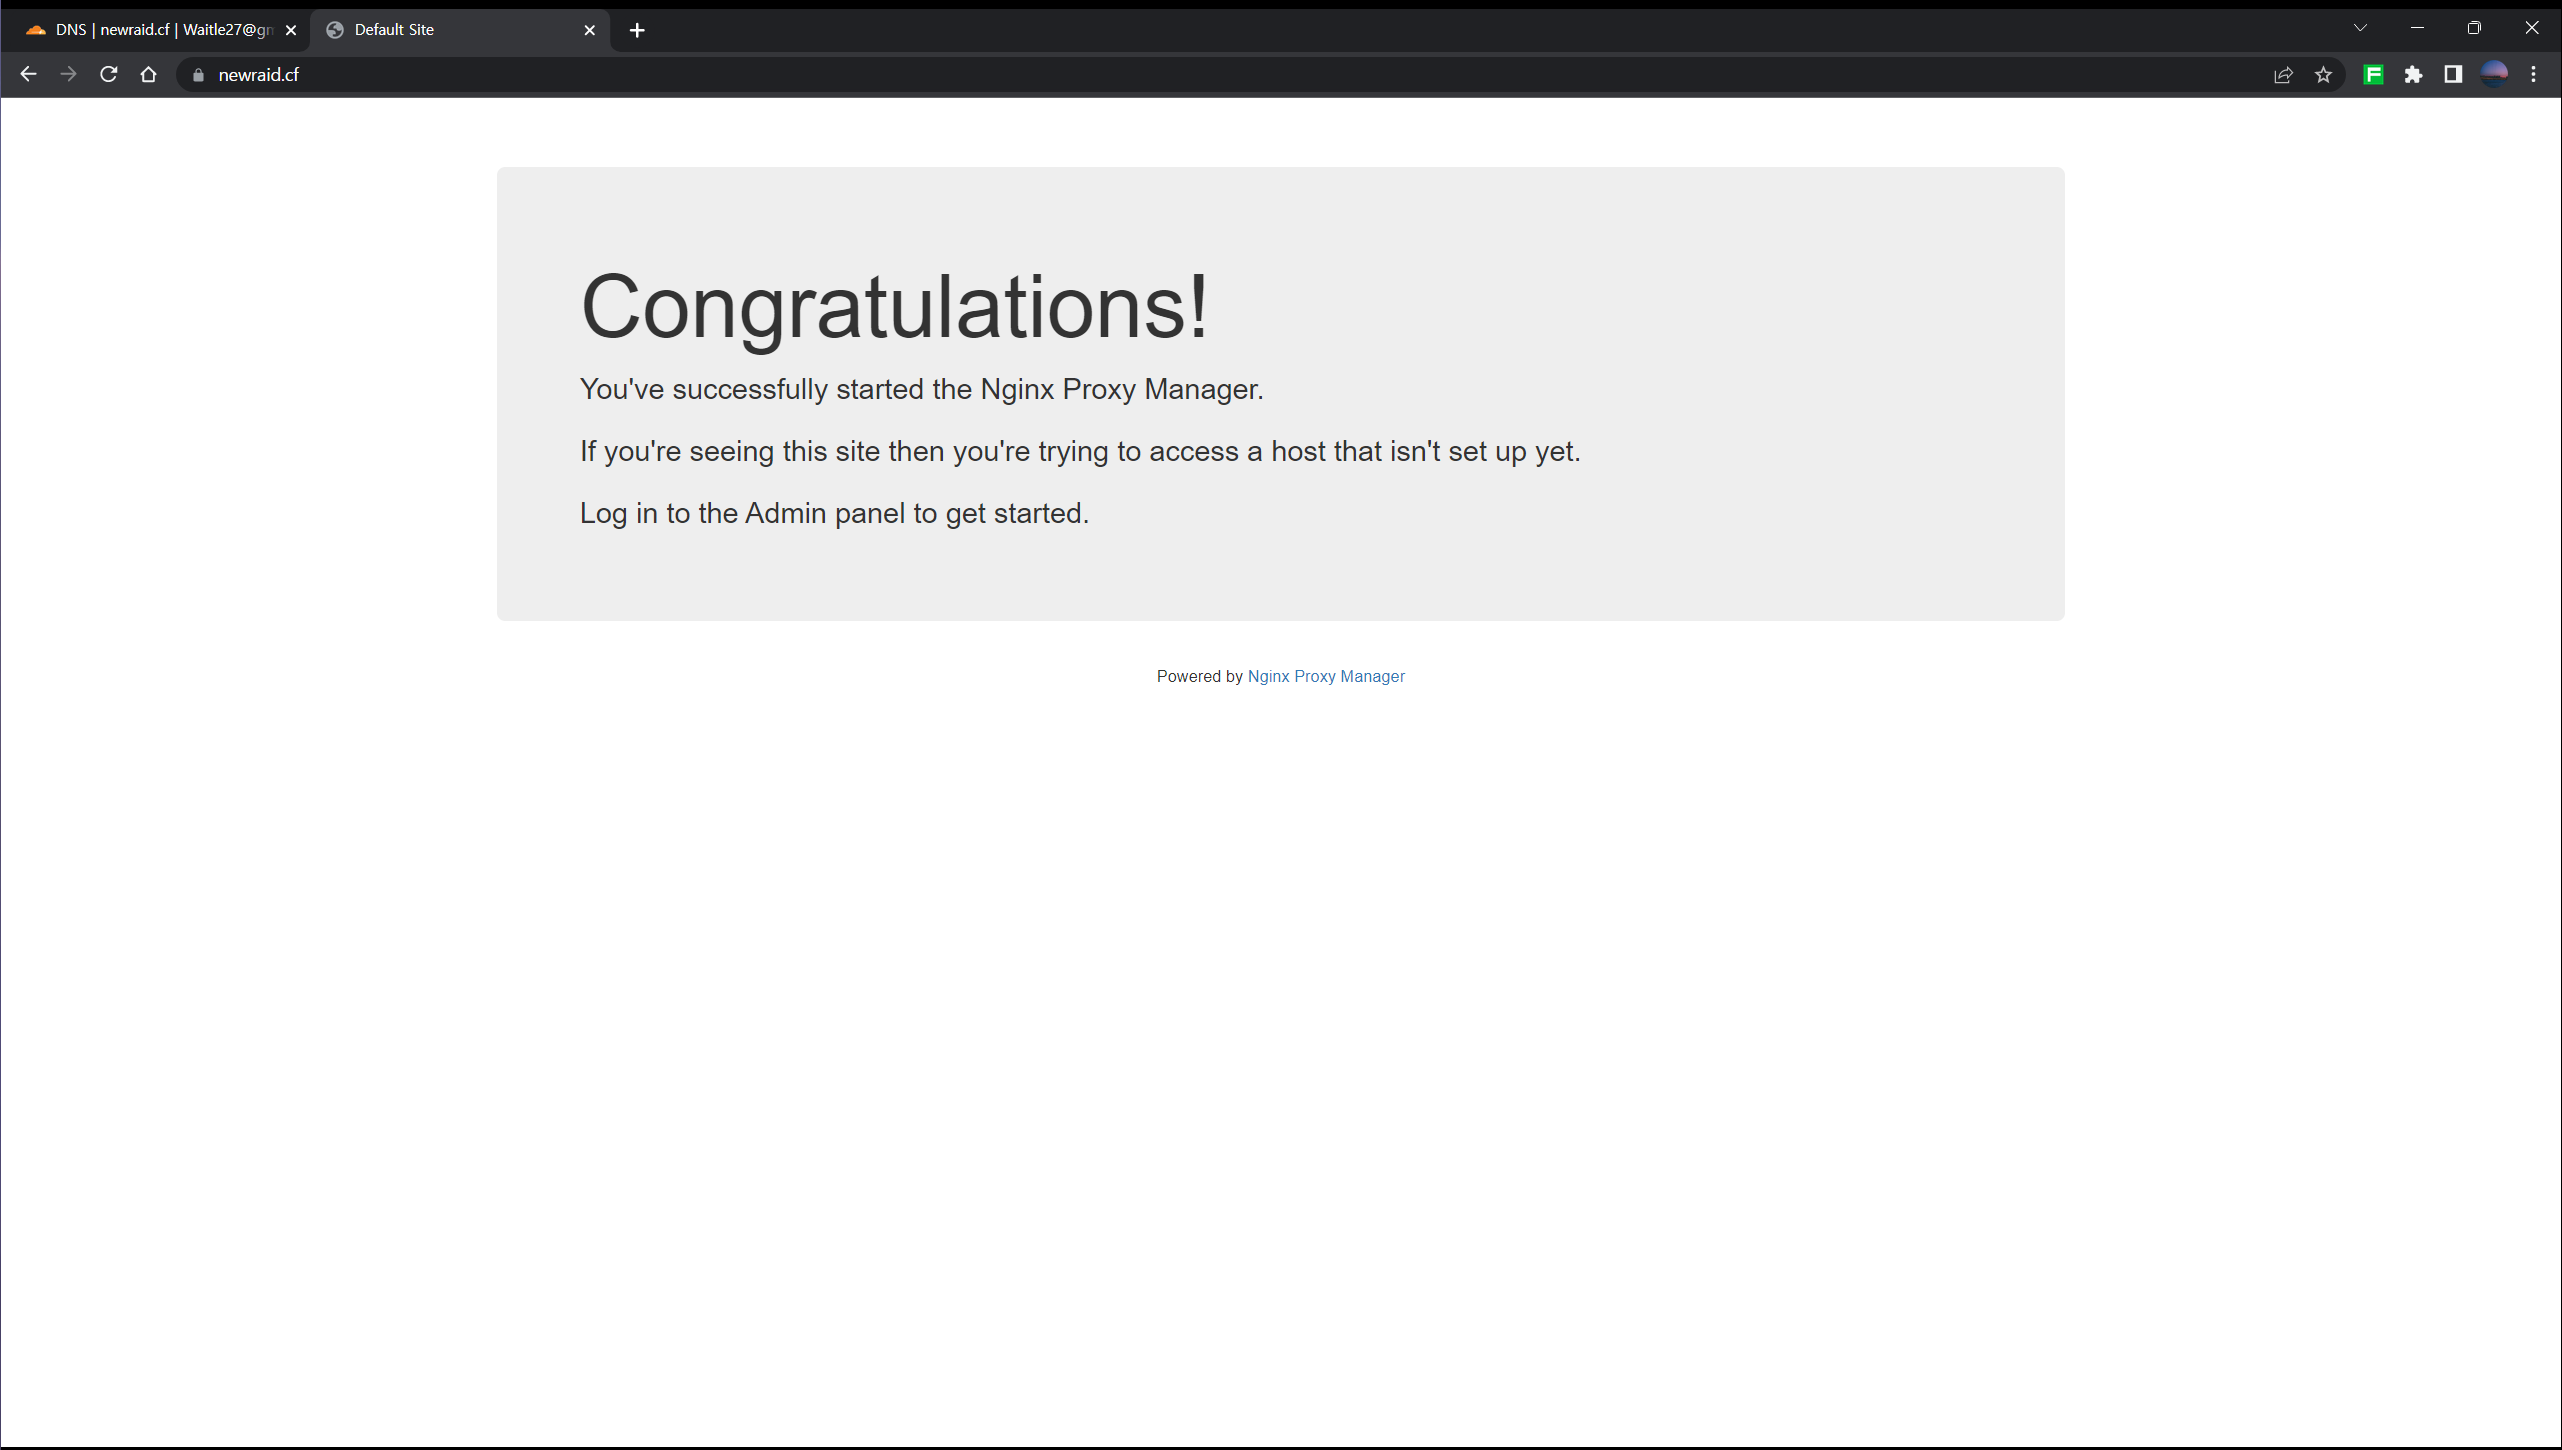Go to the browser home page
2562x1450 pixels.
tap(149, 74)
